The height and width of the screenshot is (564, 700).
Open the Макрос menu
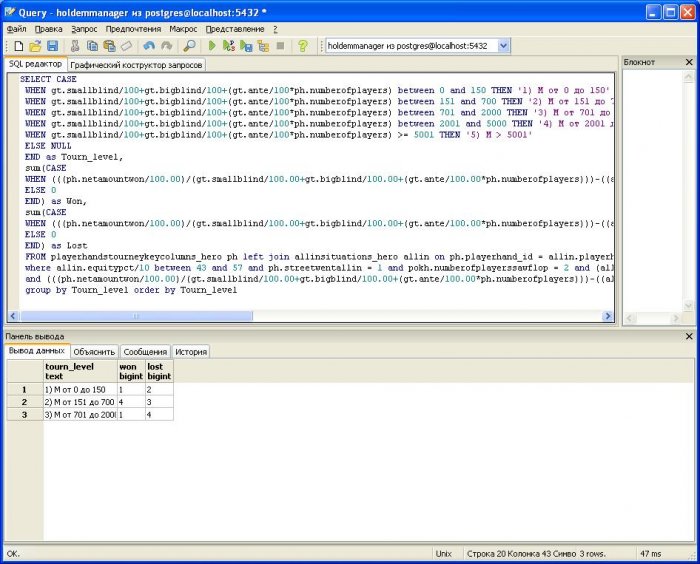[183, 29]
